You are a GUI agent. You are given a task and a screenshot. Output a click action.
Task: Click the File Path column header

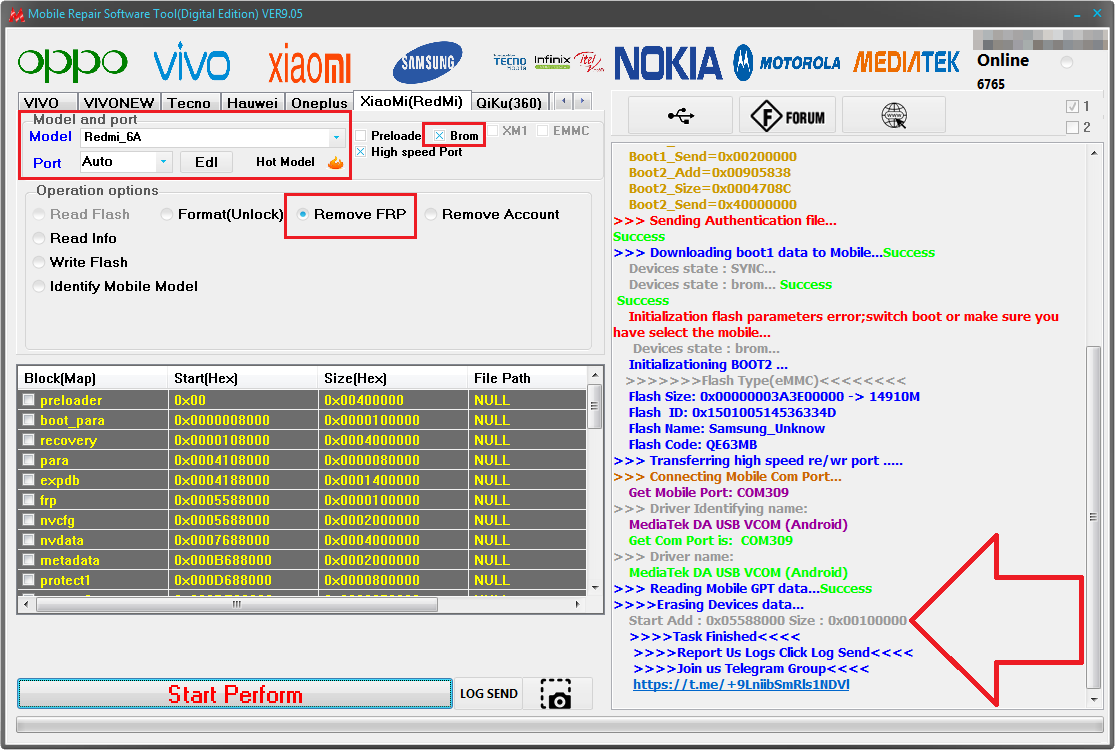coord(528,378)
